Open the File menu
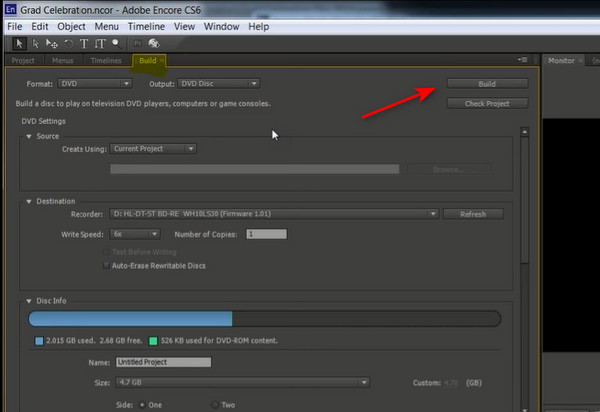The width and height of the screenshot is (600, 412). [x=15, y=26]
